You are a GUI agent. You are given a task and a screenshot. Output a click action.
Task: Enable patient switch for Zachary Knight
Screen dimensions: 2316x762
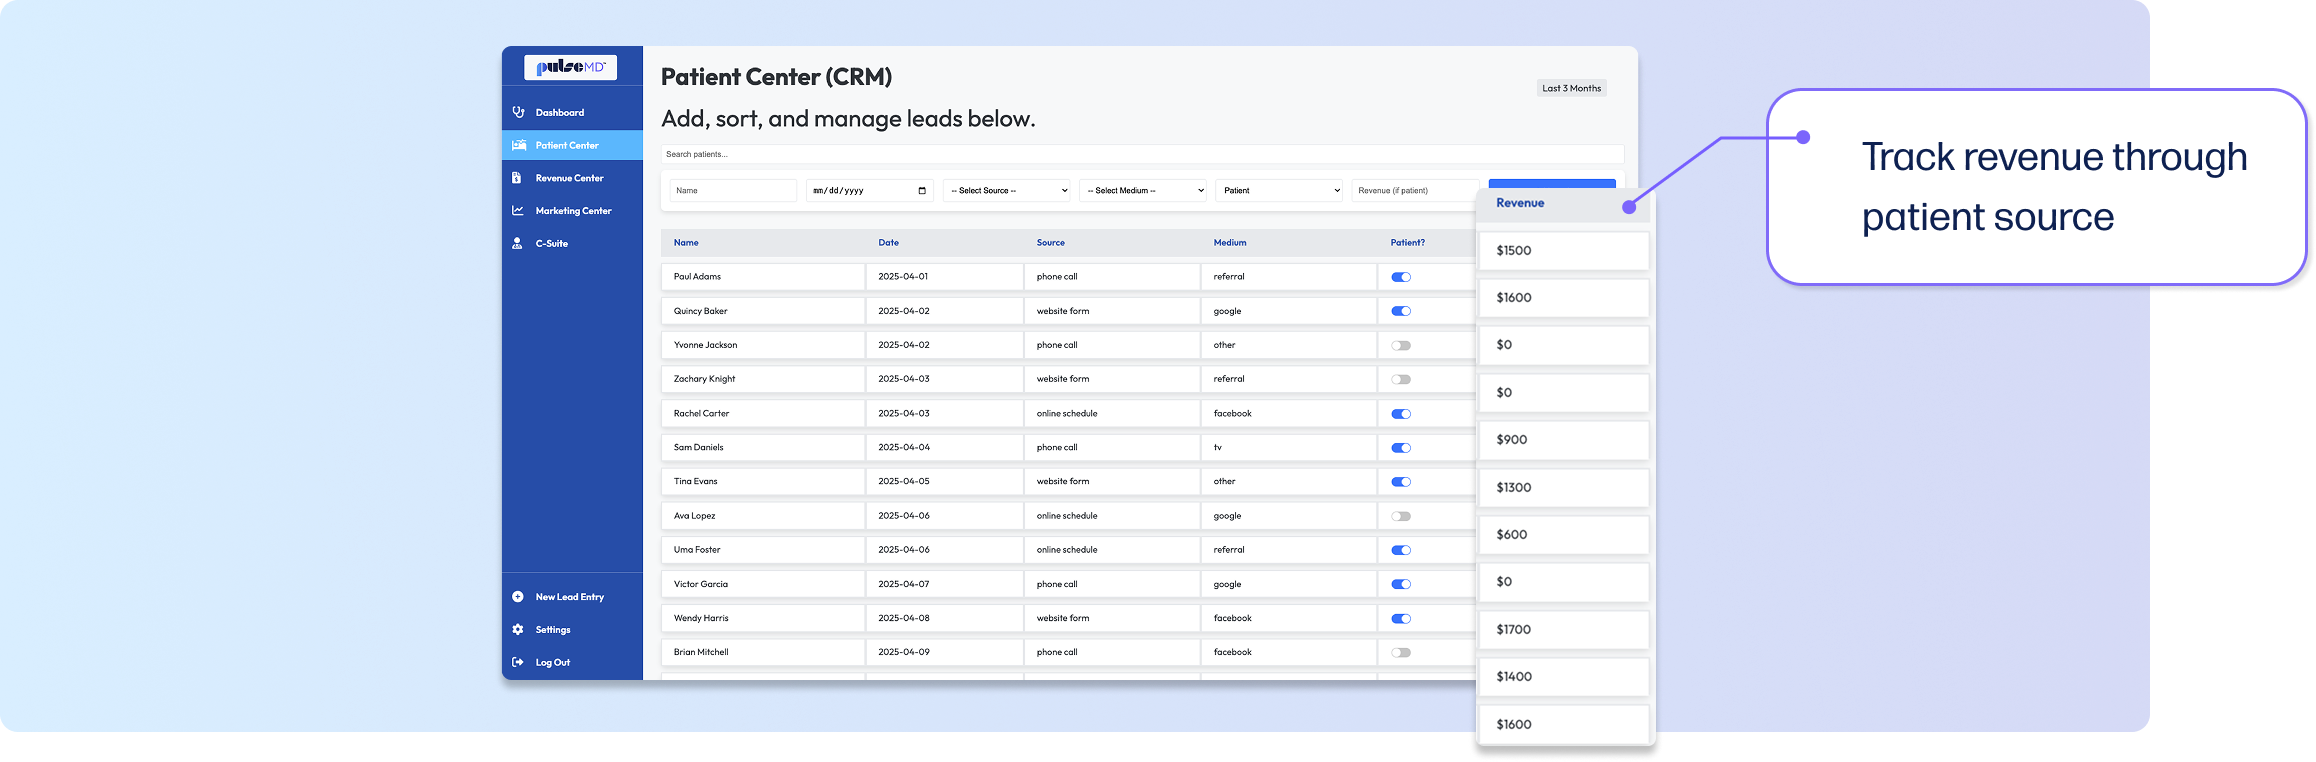[1401, 380]
